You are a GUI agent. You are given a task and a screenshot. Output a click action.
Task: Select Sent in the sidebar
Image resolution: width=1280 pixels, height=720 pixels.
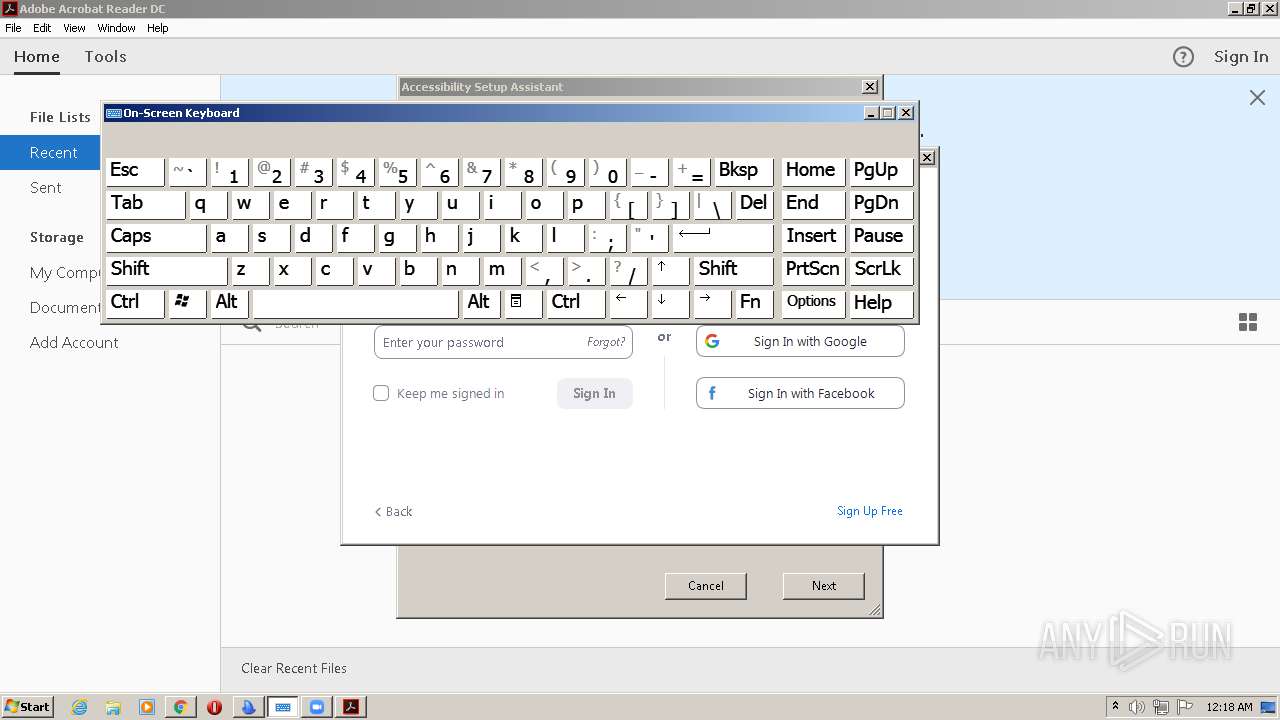click(x=45, y=187)
